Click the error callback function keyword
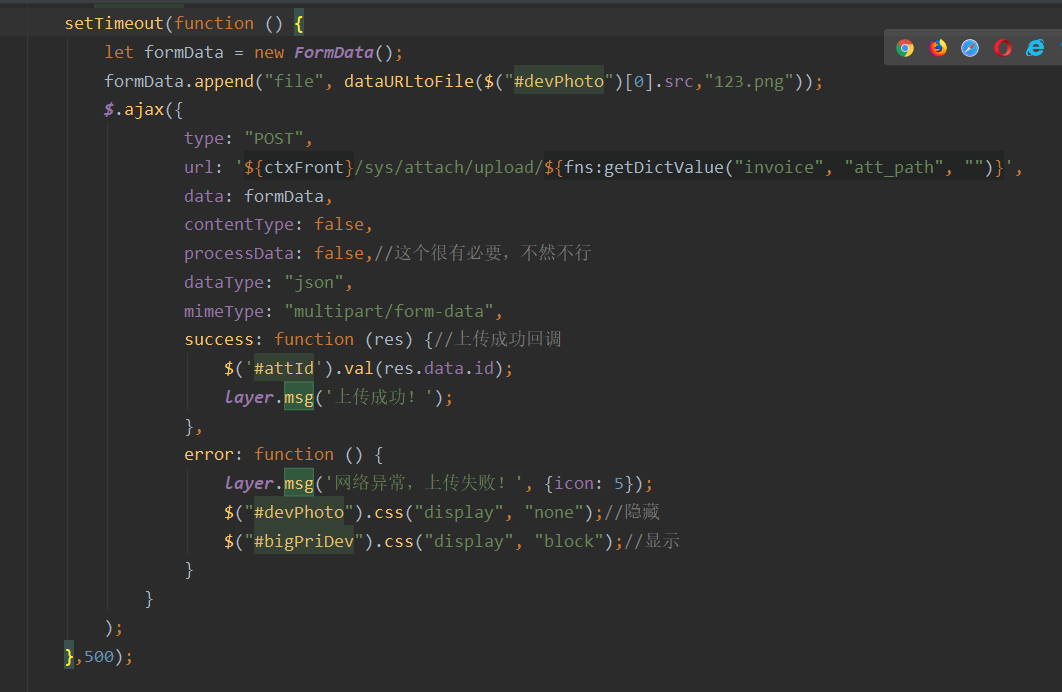 (x=294, y=453)
